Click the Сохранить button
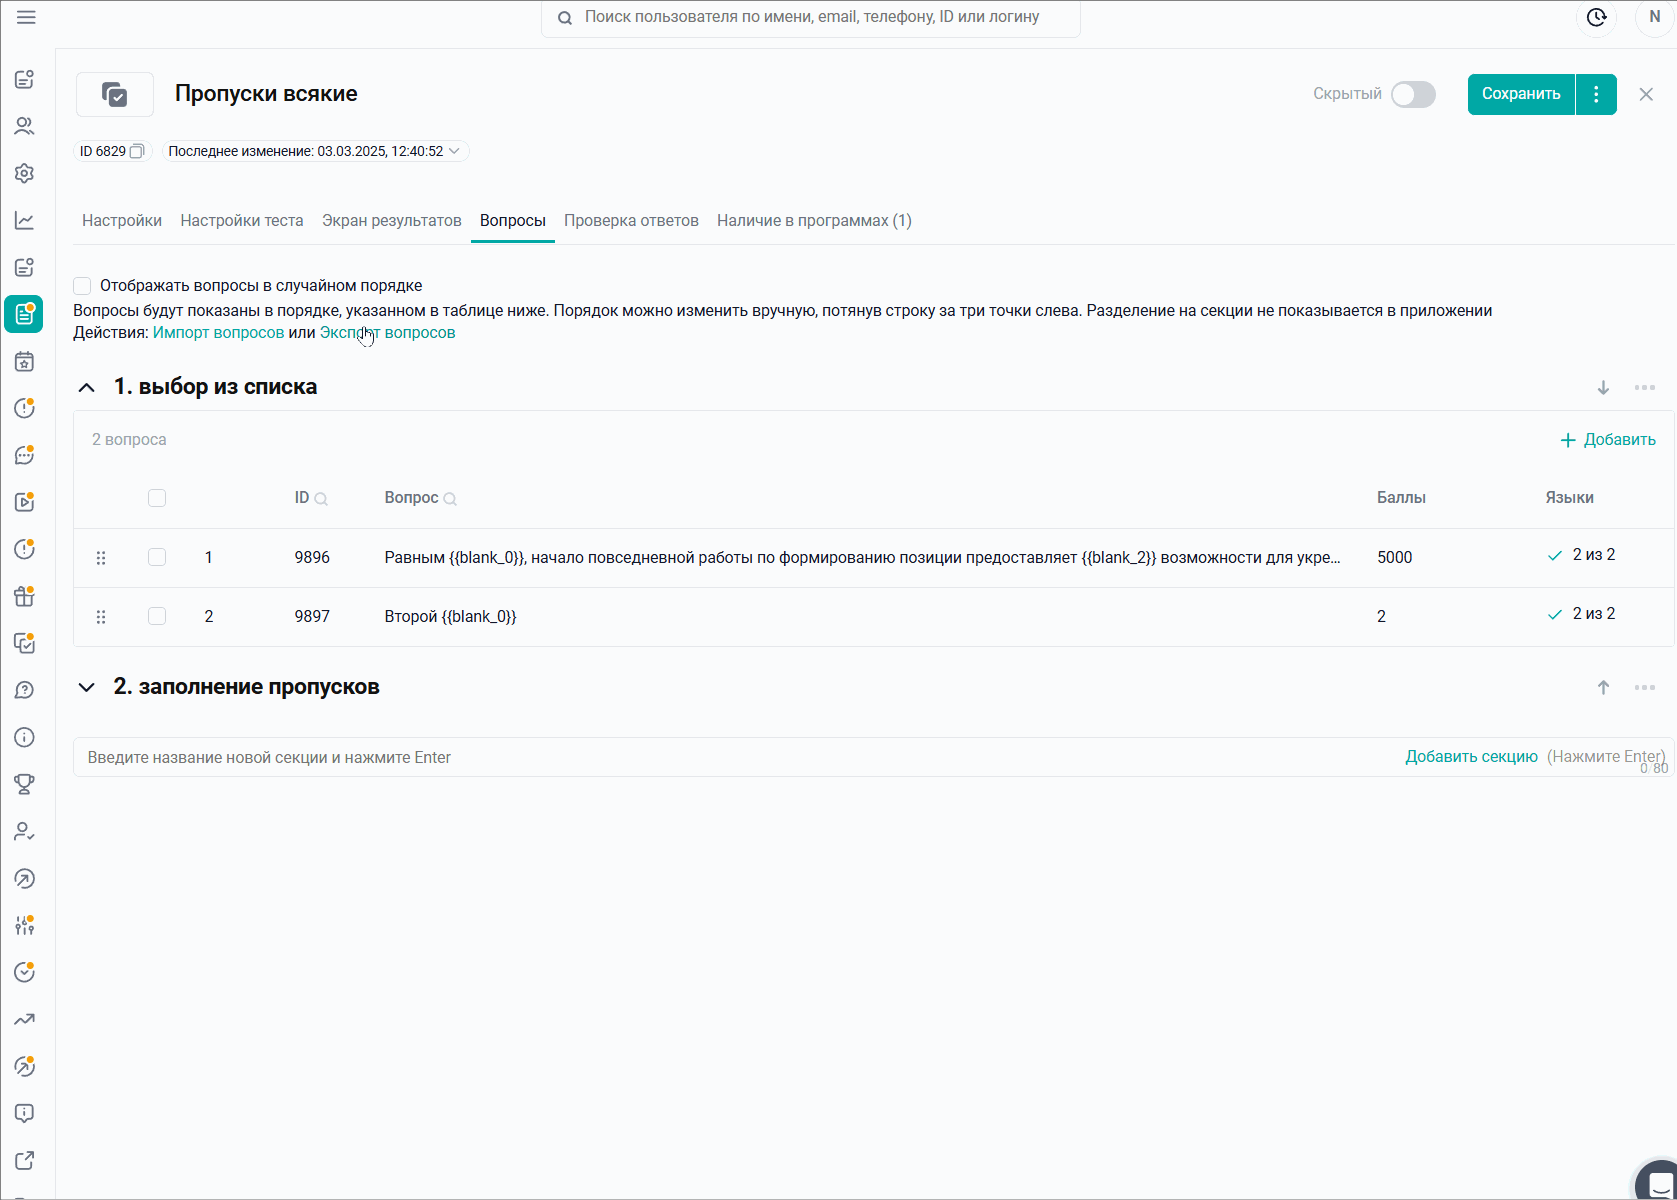Screen dimensions: 1677x1200 (x=1521, y=94)
